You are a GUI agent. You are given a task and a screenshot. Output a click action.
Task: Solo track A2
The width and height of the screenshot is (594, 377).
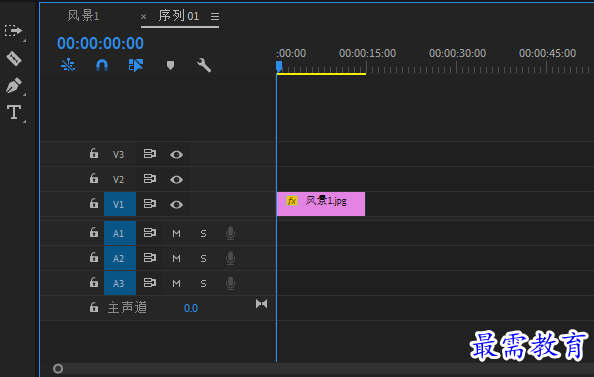click(x=203, y=258)
